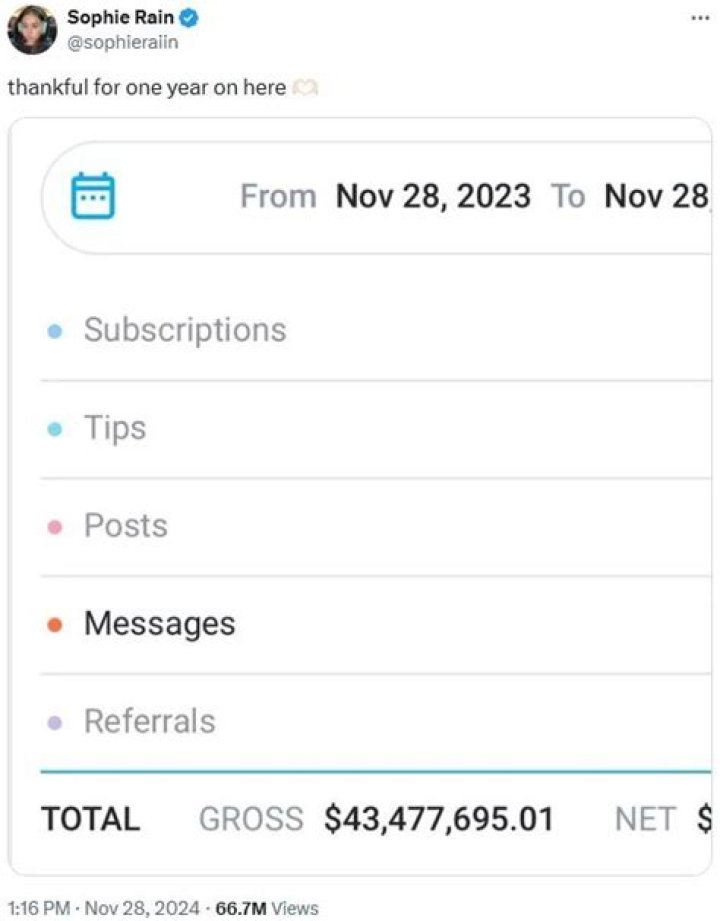
Task: Open the three-dot more options menu
Action: (x=700, y=19)
